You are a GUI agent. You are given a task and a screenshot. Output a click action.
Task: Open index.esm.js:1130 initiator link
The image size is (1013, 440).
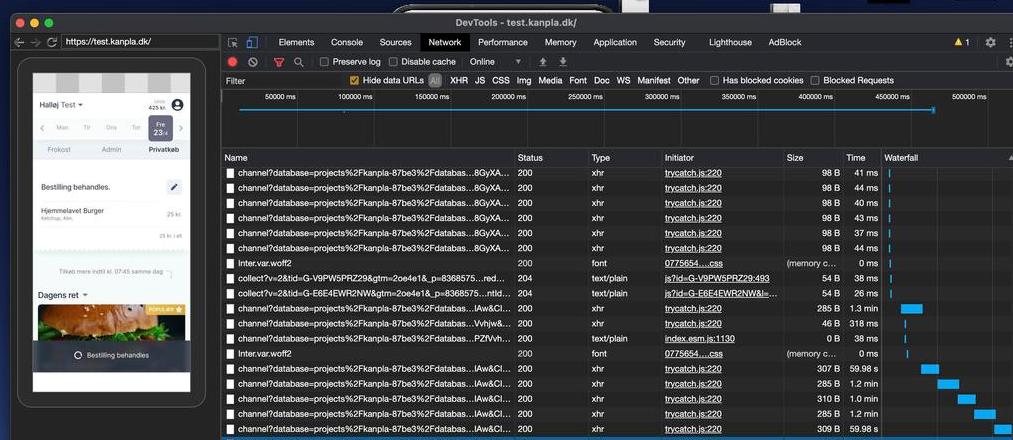[x=700, y=339]
